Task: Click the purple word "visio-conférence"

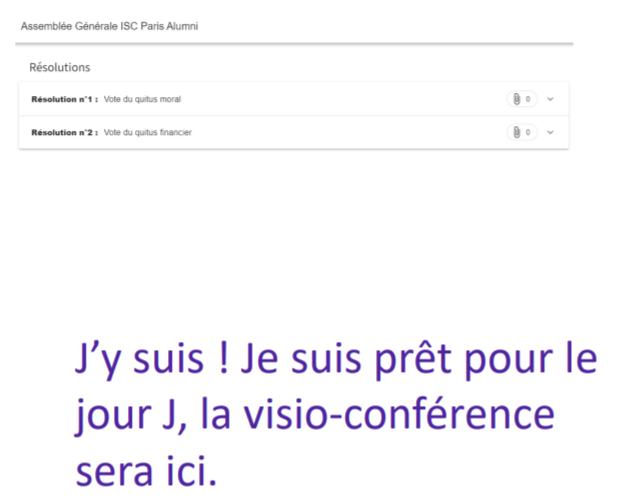Action: pyautogui.click(x=399, y=415)
